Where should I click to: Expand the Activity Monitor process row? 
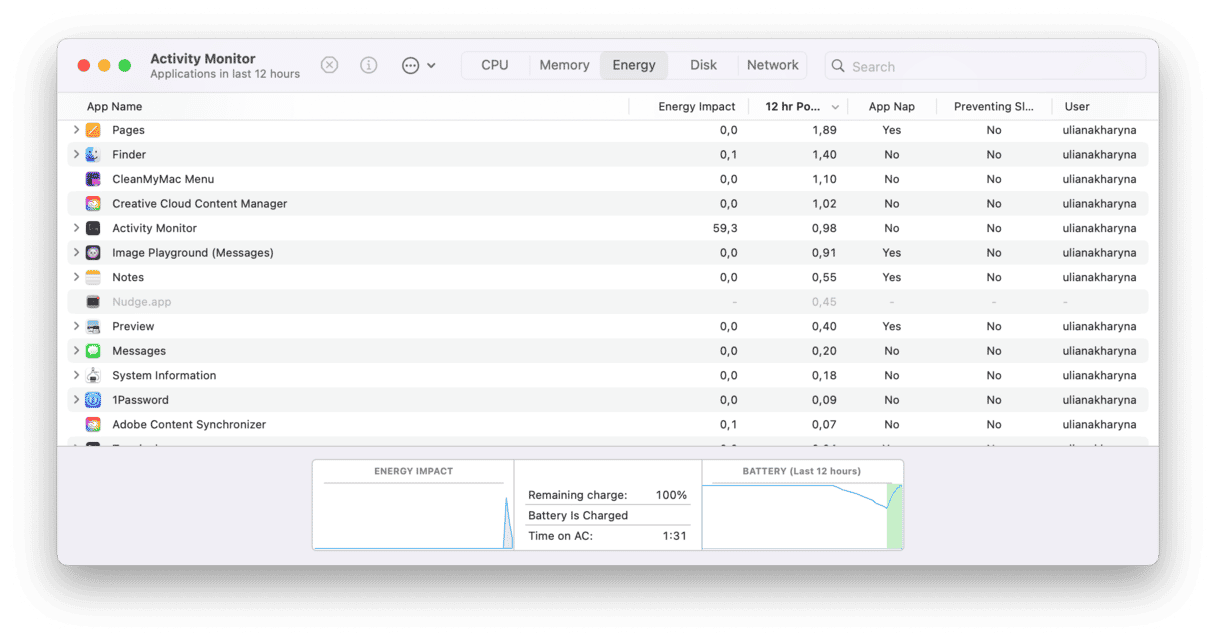(76, 228)
